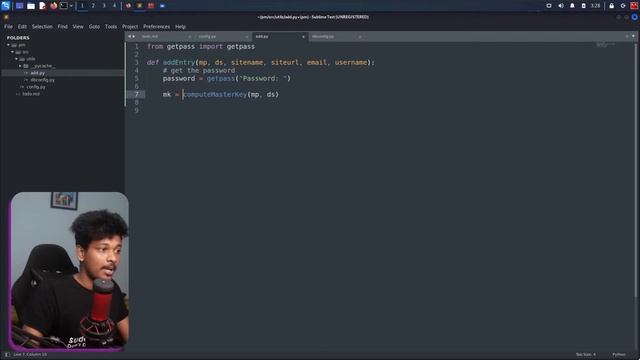Click the webcam overlay thumbnail
The height and width of the screenshot is (360, 640).
(69, 271)
